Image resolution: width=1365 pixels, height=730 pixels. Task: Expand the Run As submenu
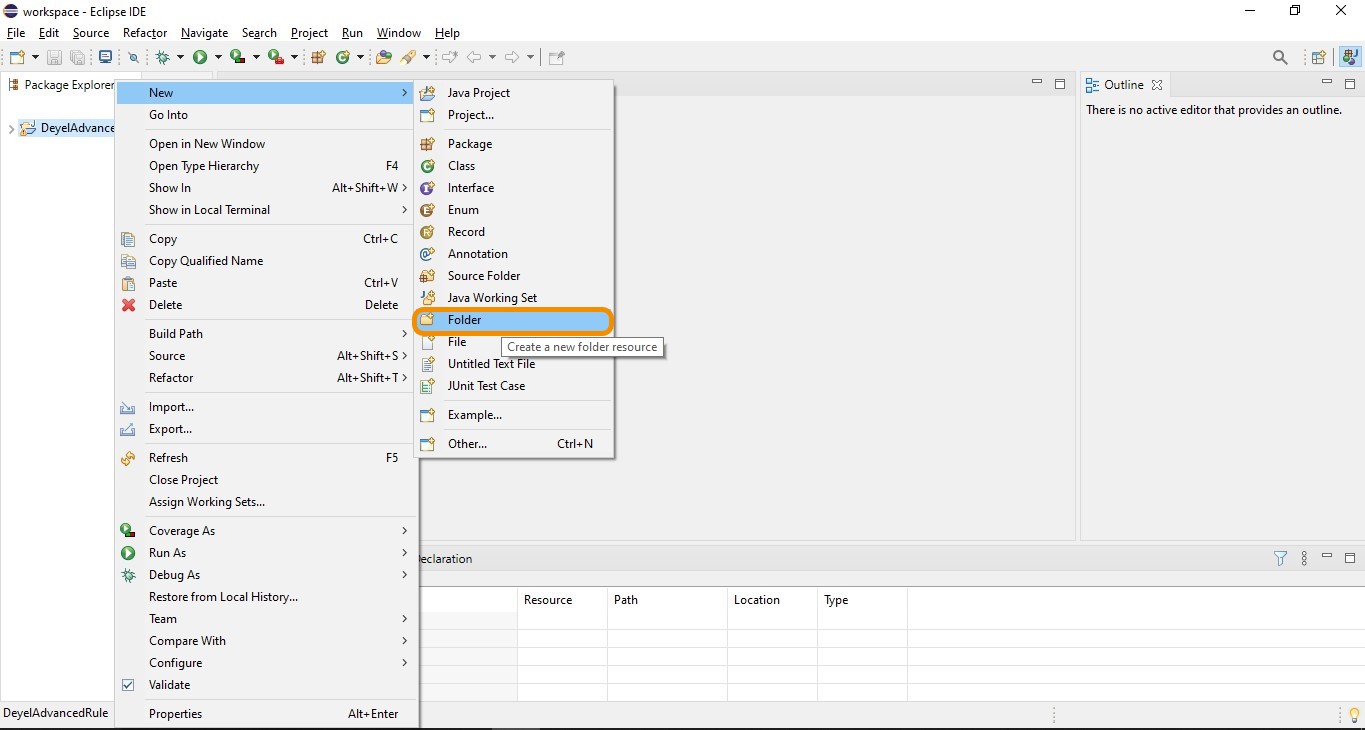click(x=267, y=553)
